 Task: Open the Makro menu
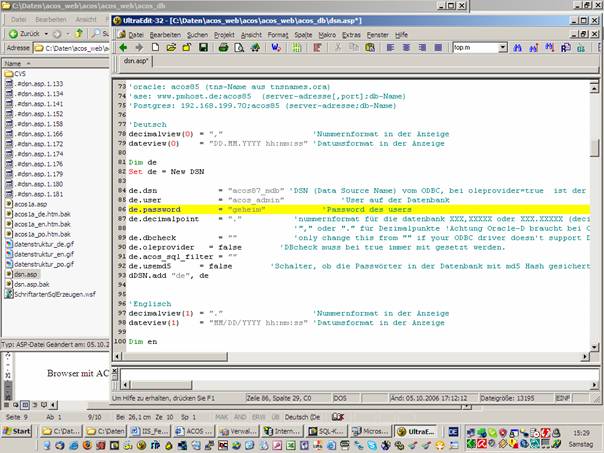click(x=327, y=35)
